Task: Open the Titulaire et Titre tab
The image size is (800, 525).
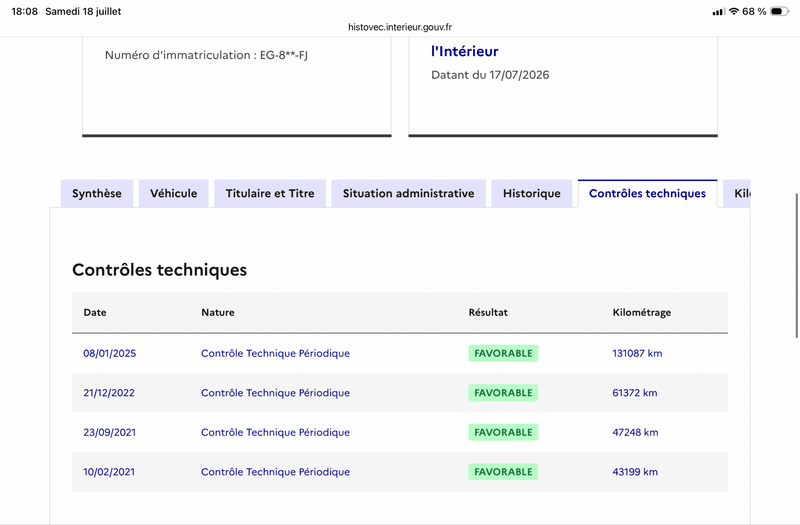Action: point(270,193)
